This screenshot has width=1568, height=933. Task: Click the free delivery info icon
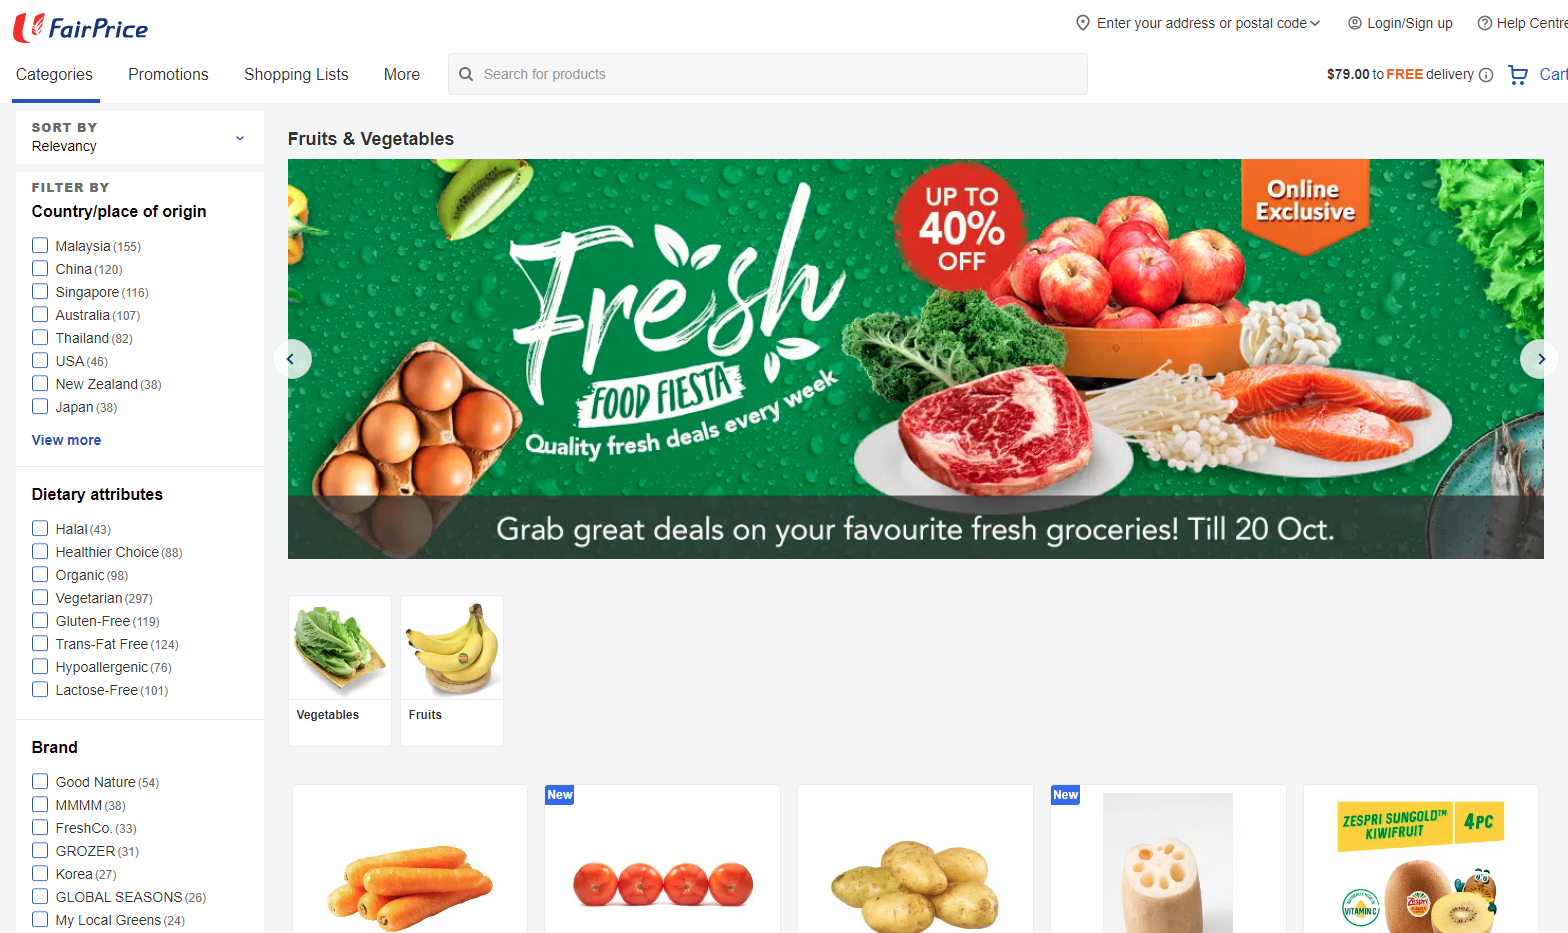pos(1486,75)
